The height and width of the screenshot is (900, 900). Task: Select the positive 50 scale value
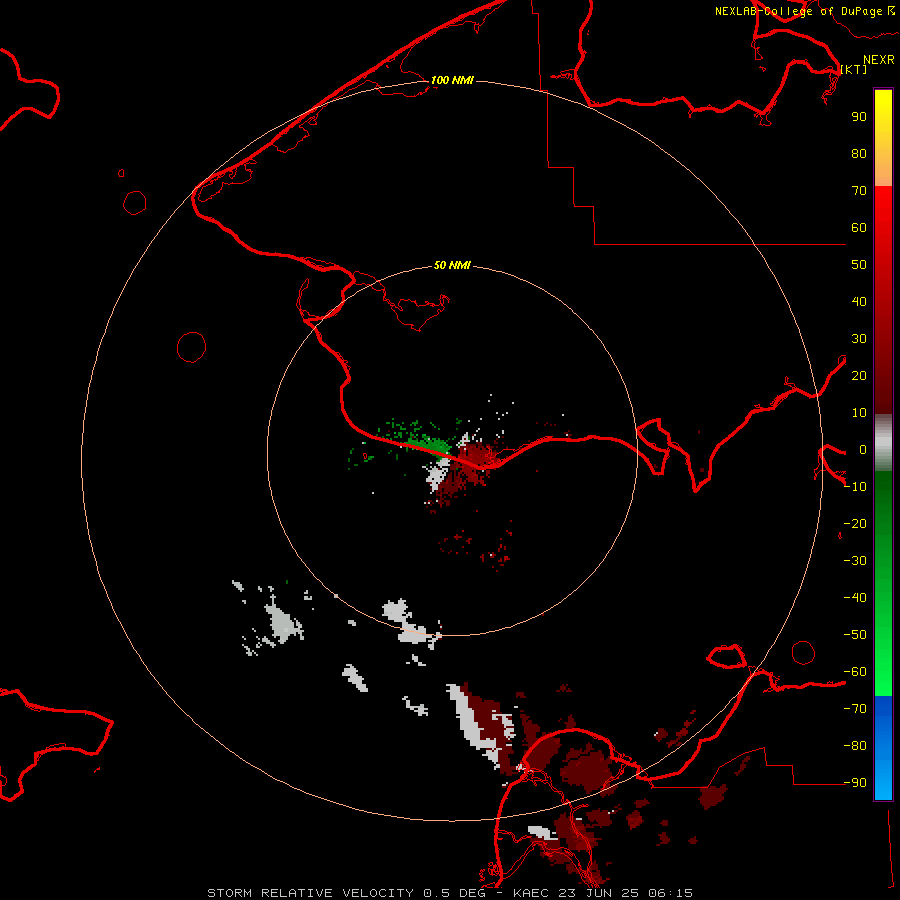point(859,265)
